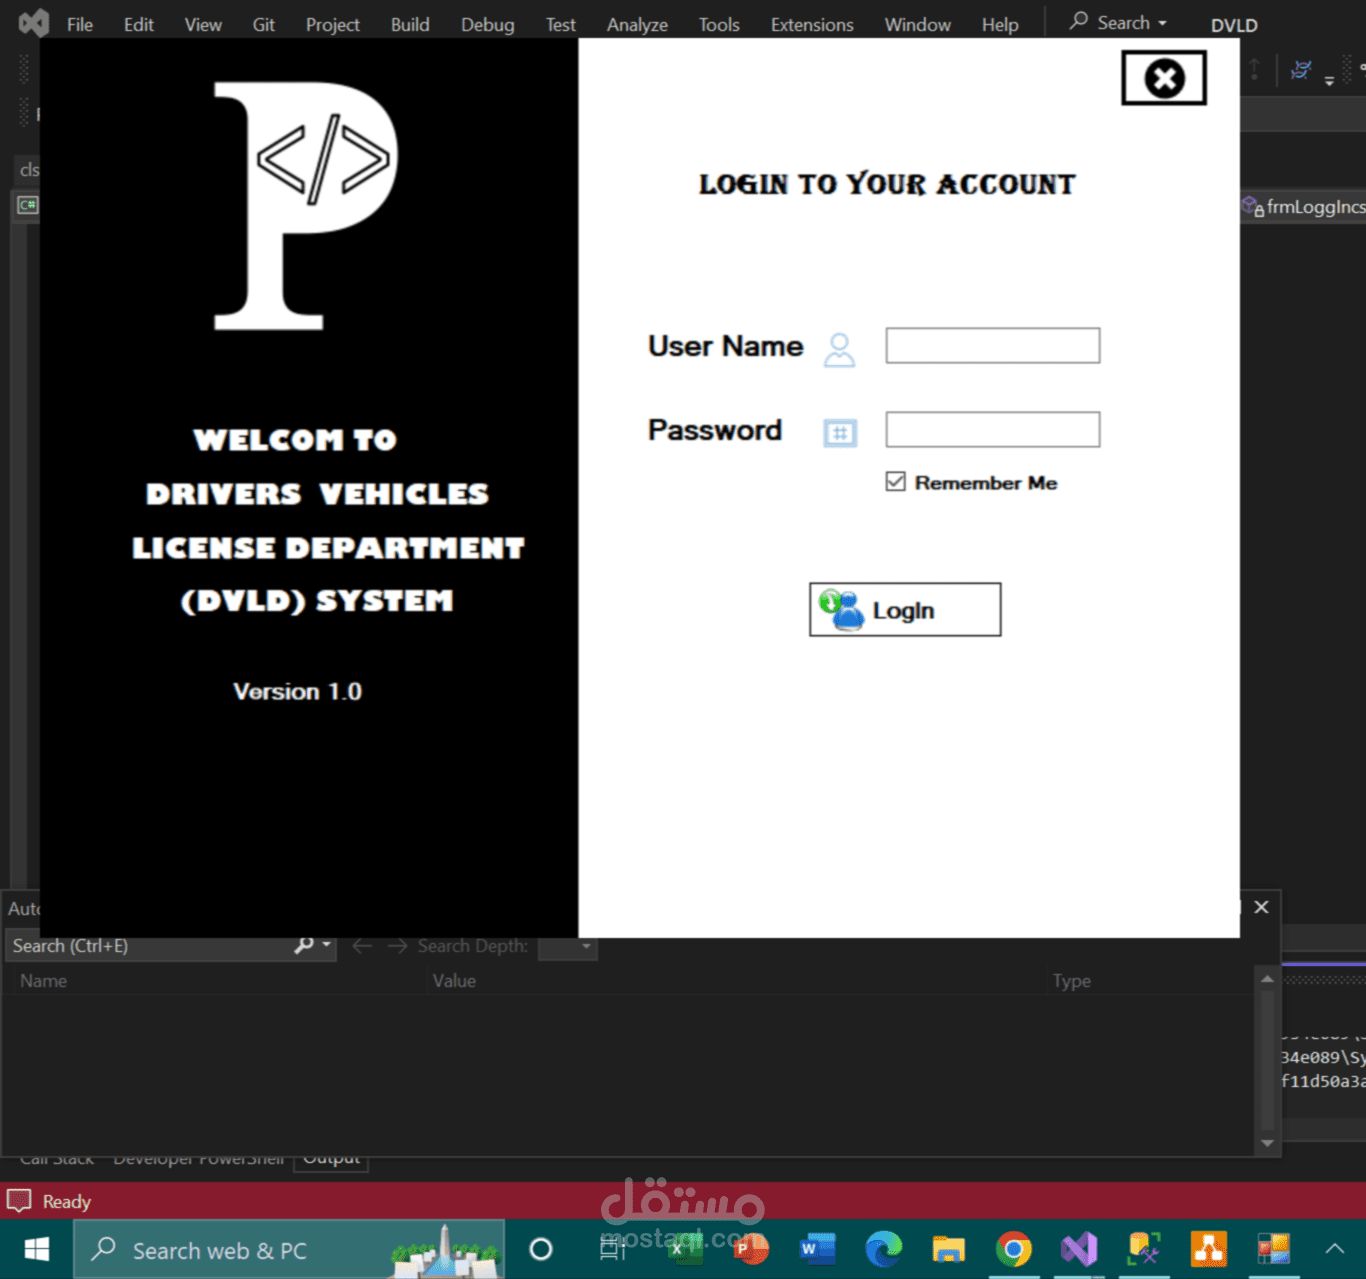Open the Build menu
Screen dimensions: 1366x1279
pyautogui.click(x=410, y=24)
